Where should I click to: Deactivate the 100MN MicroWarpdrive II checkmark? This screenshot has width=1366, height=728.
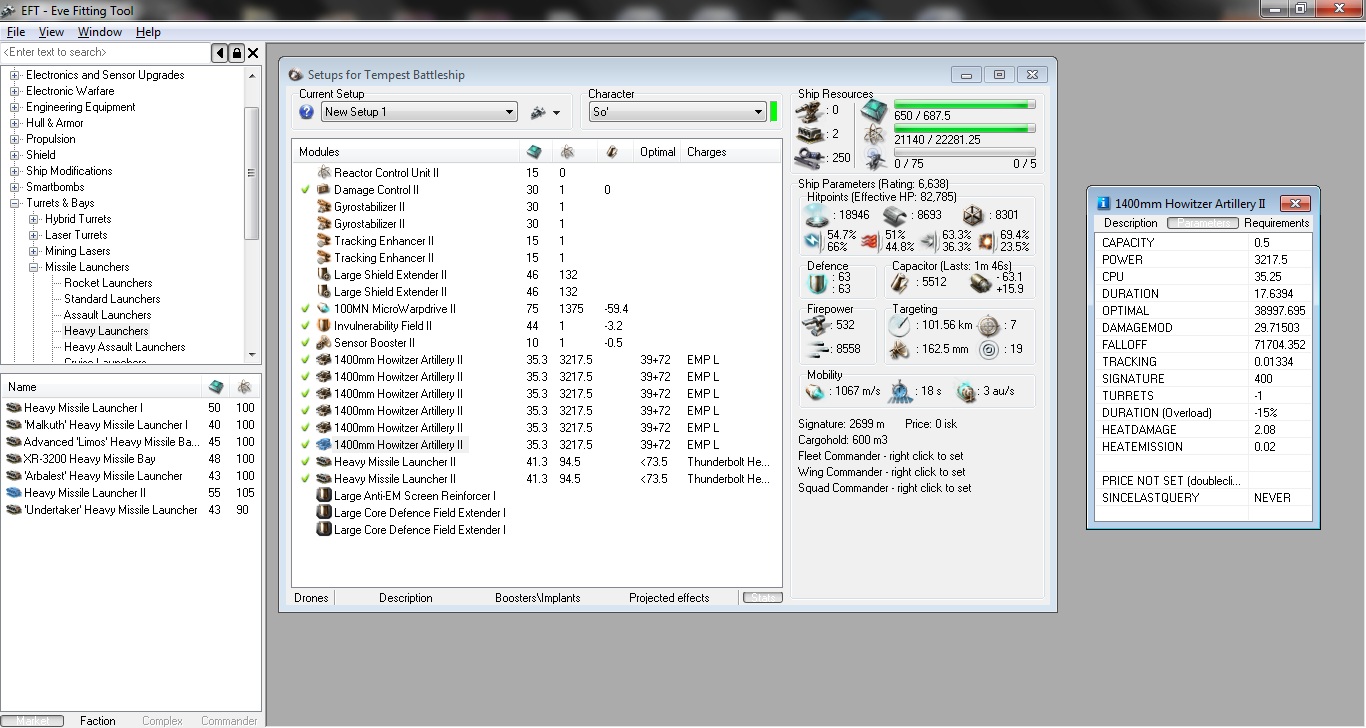305,309
